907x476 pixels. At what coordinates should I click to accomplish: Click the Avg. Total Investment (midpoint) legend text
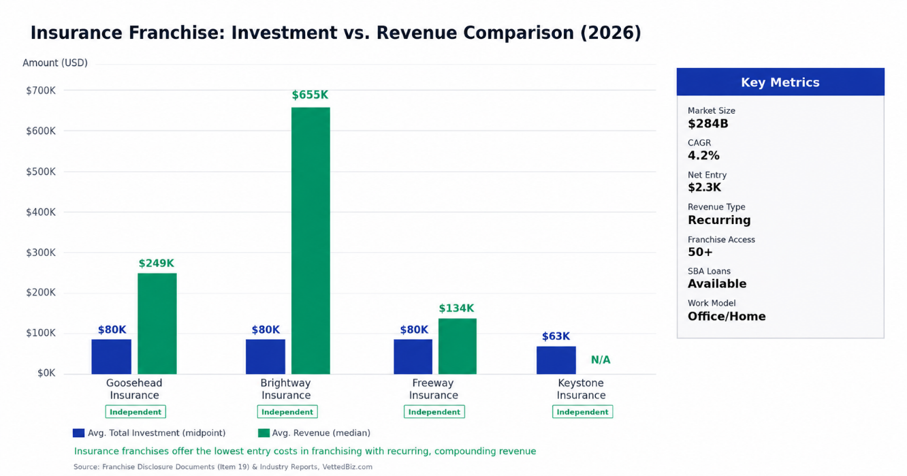(x=157, y=433)
